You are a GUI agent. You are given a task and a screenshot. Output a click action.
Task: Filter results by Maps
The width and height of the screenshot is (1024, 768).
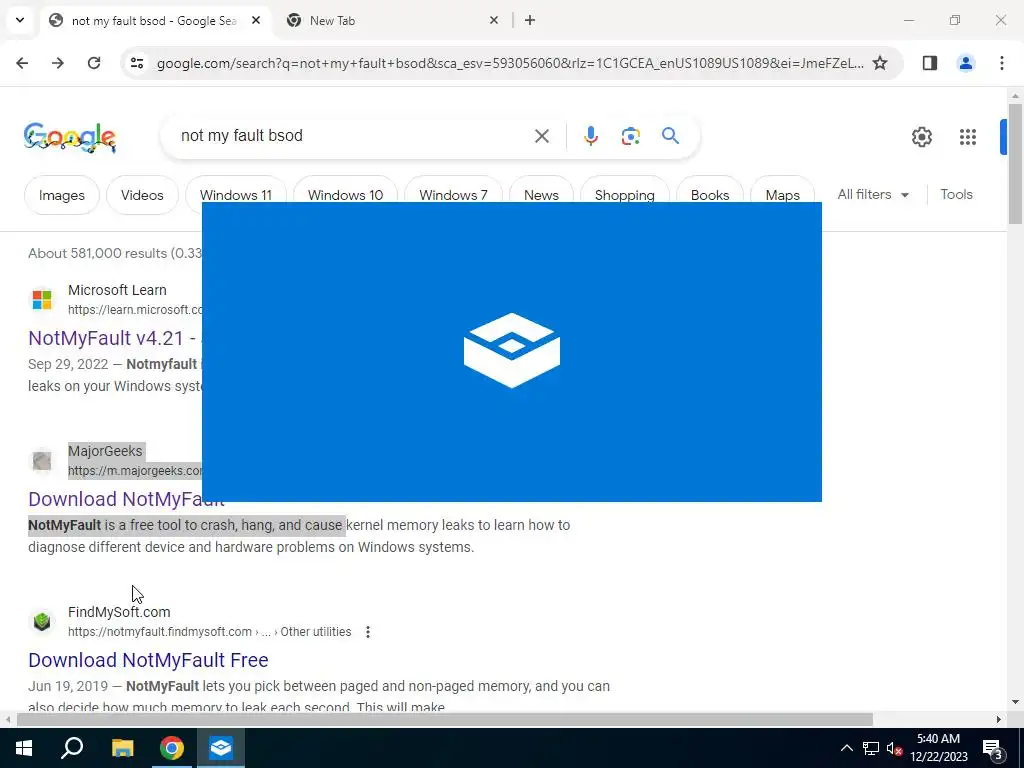click(x=782, y=189)
